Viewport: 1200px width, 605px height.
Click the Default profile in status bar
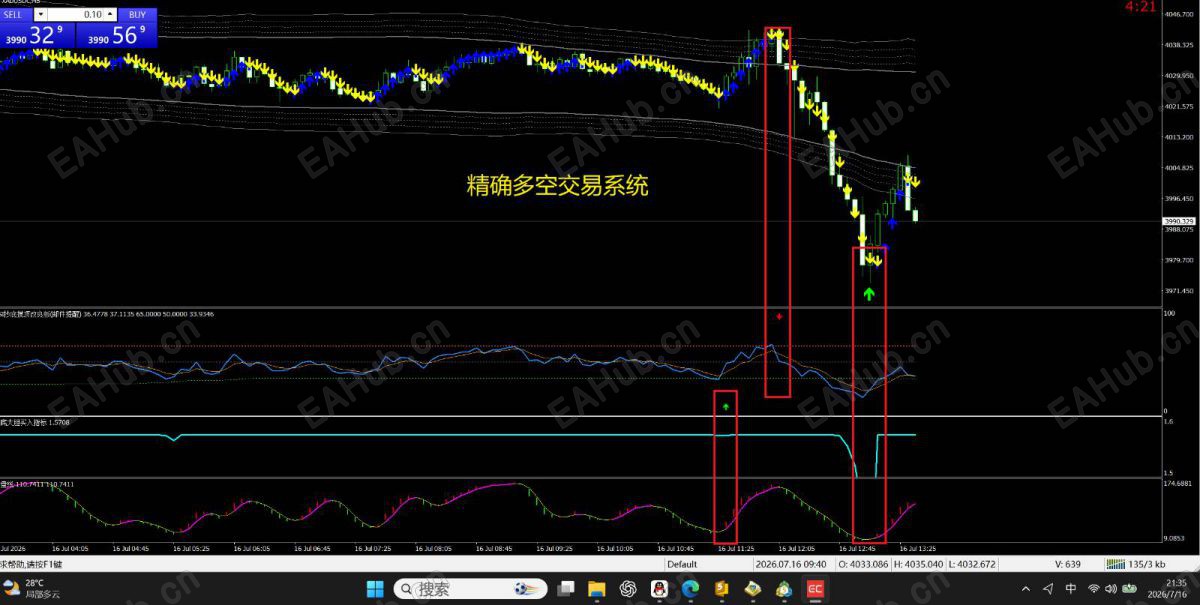click(682, 564)
